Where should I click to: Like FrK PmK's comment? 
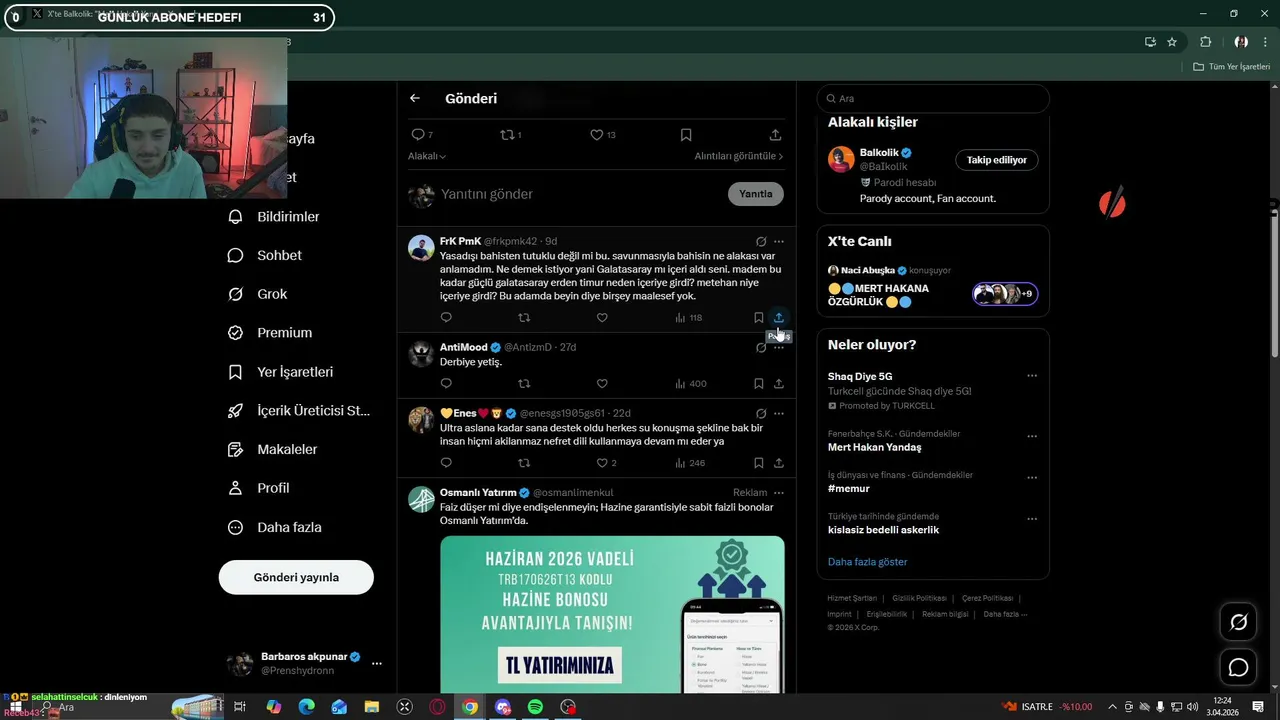click(x=602, y=317)
